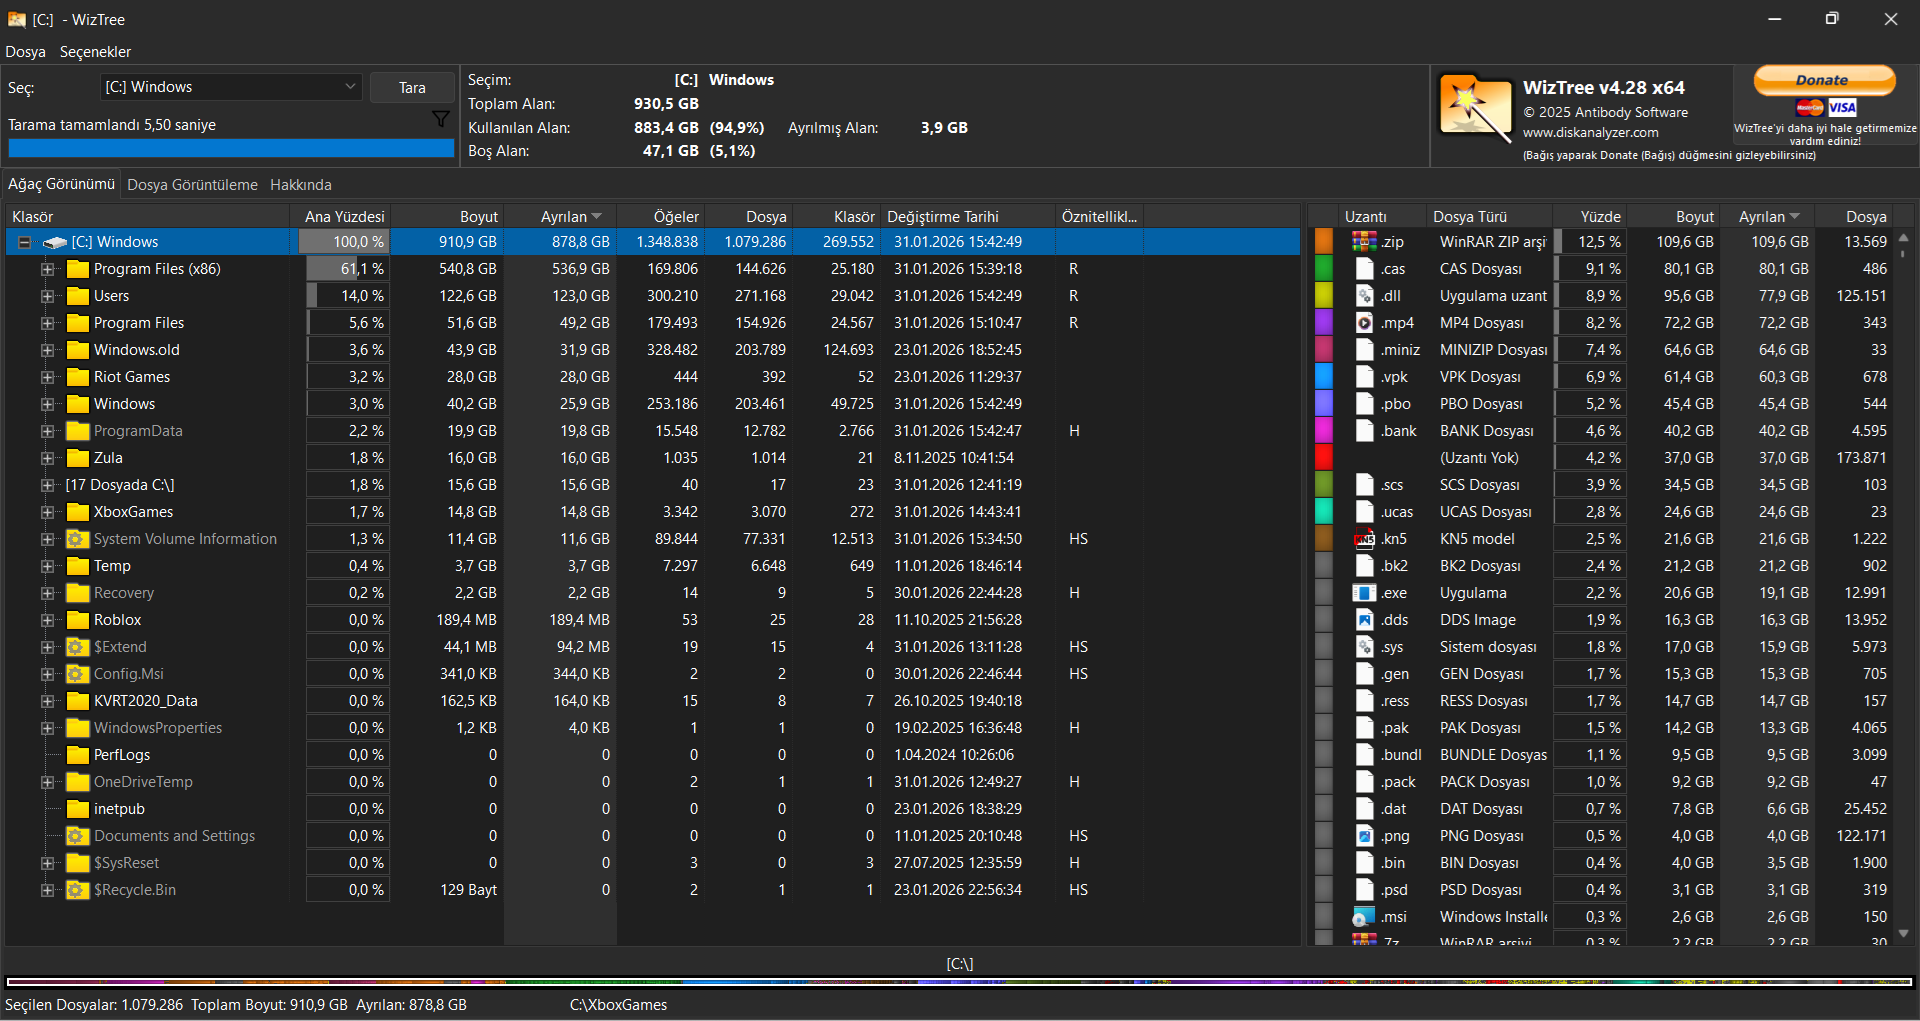Image resolution: width=1920 pixels, height=1021 pixels.
Task: Expand the ProgramData folder node
Action: (47, 431)
